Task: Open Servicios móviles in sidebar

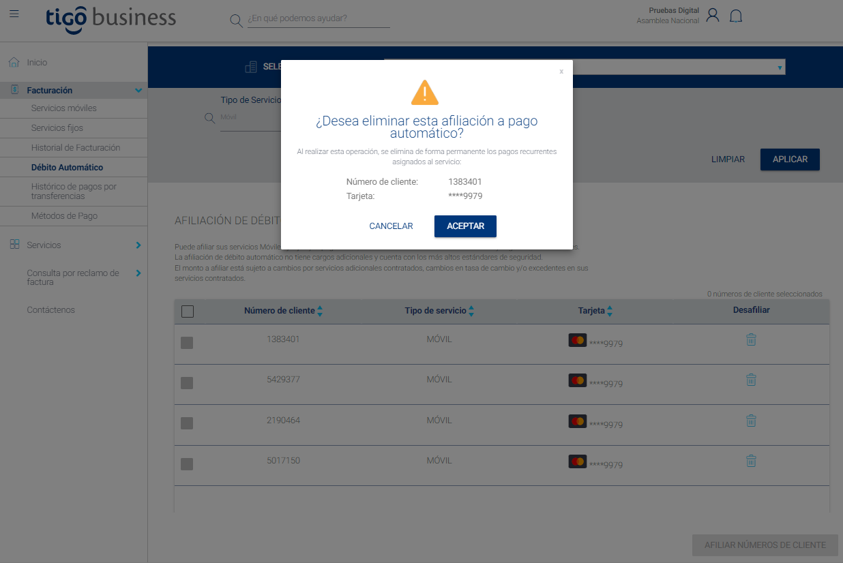Action: point(64,108)
